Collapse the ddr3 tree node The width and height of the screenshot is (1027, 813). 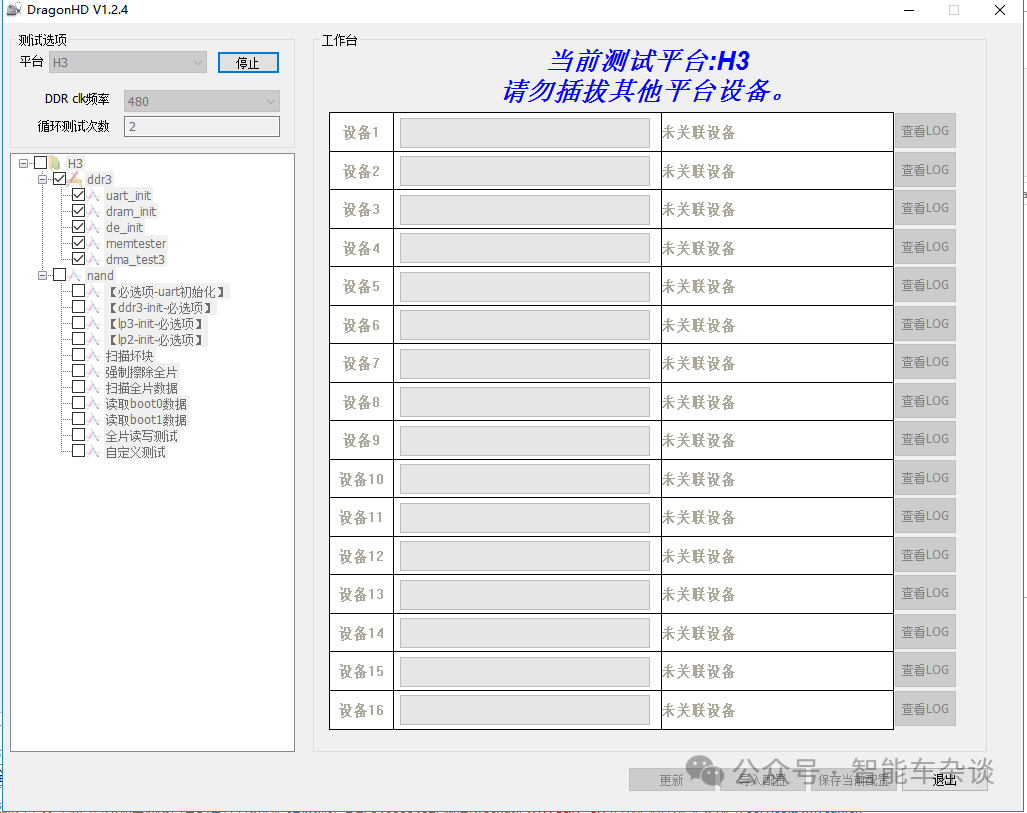click(x=43, y=179)
